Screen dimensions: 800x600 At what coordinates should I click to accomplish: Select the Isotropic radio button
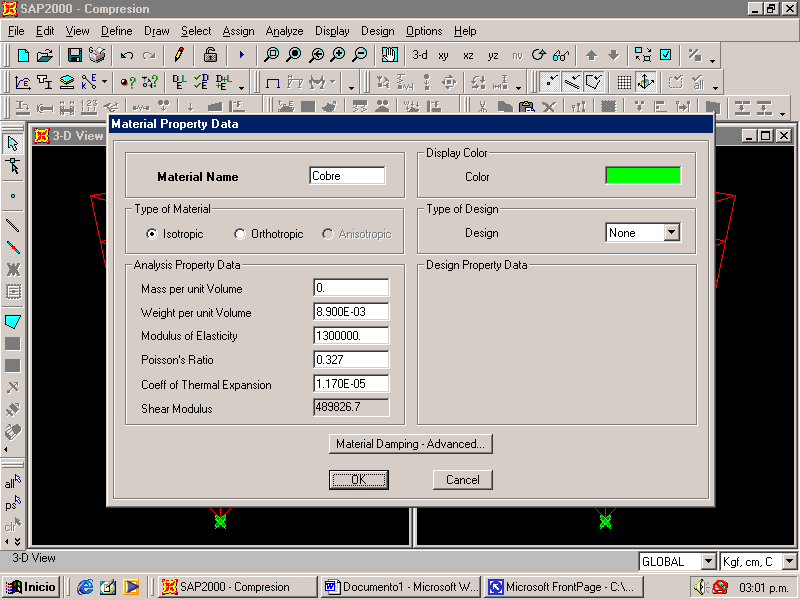[152, 234]
